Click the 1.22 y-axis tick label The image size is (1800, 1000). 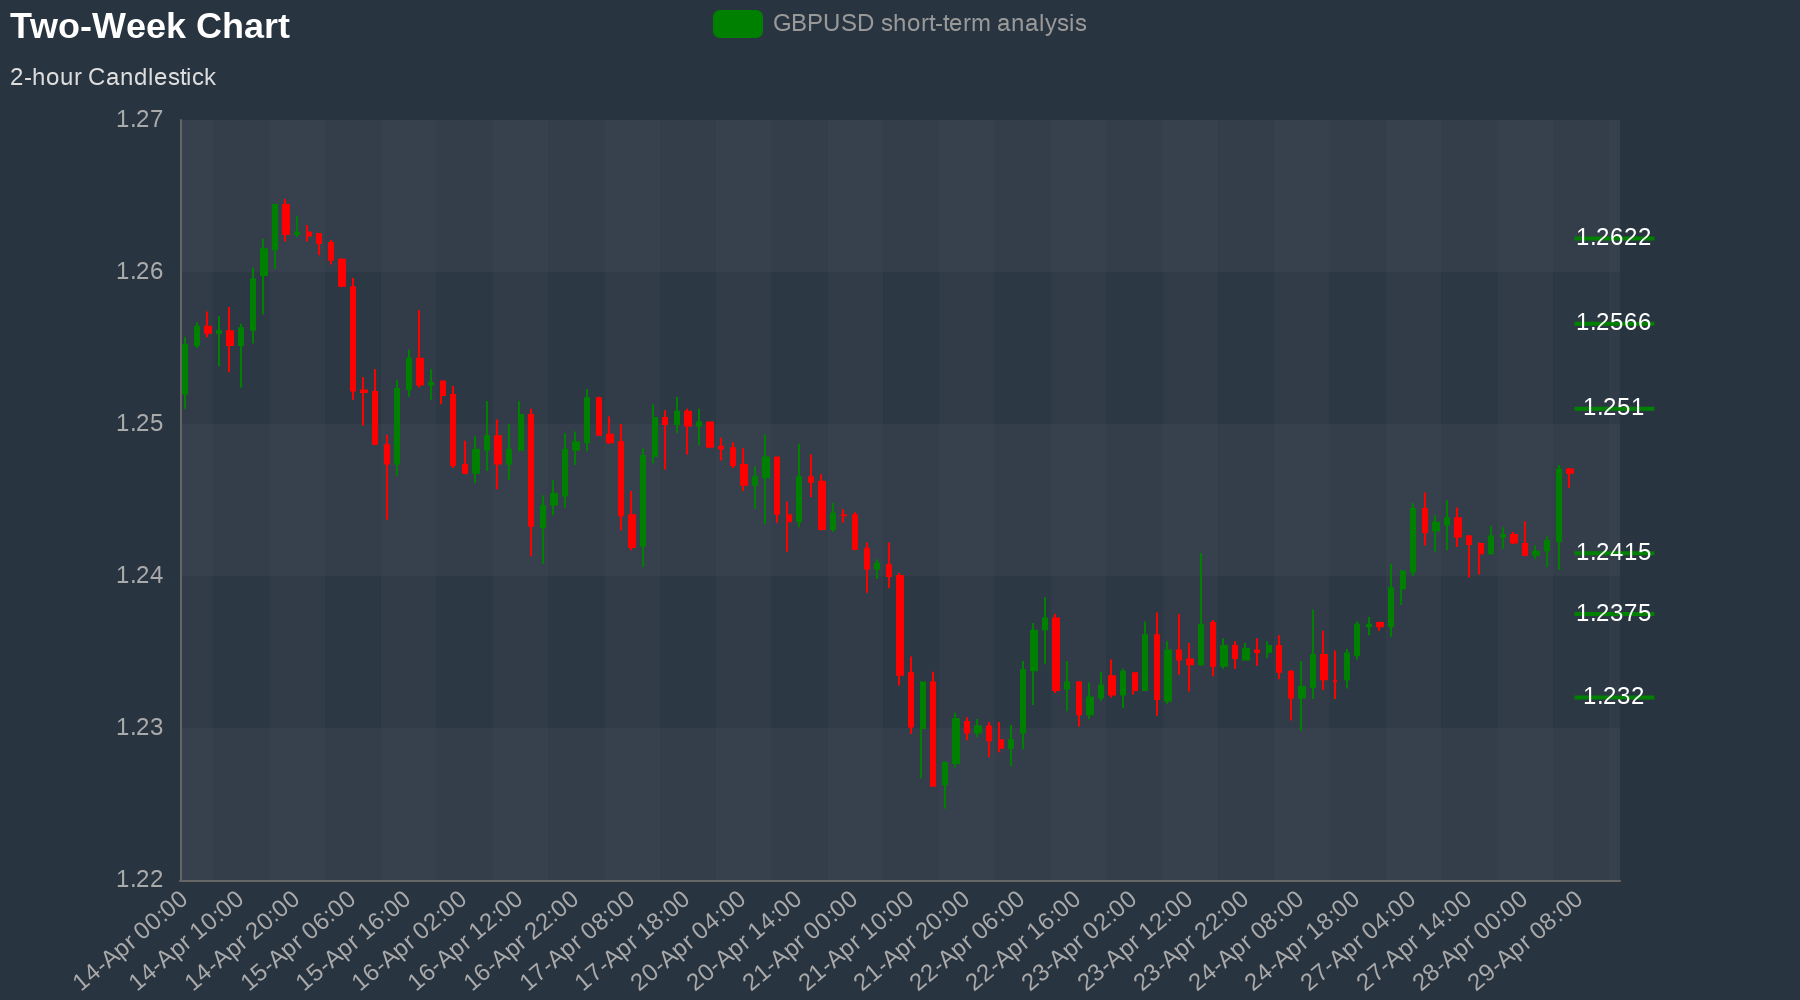(139, 879)
